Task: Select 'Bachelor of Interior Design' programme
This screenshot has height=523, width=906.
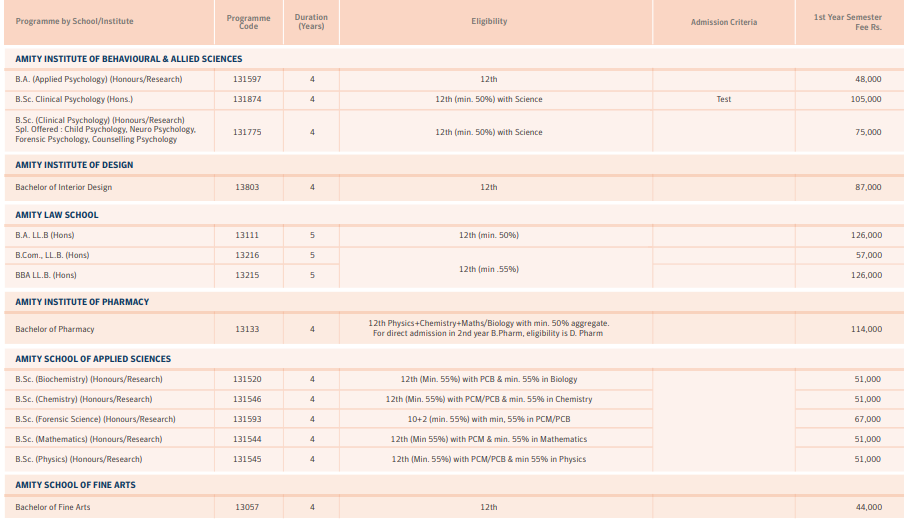Action: [x=64, y=187]
